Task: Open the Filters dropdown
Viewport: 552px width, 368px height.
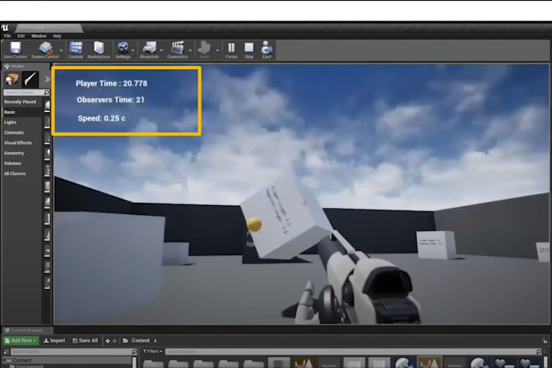Action: [152, 351]
